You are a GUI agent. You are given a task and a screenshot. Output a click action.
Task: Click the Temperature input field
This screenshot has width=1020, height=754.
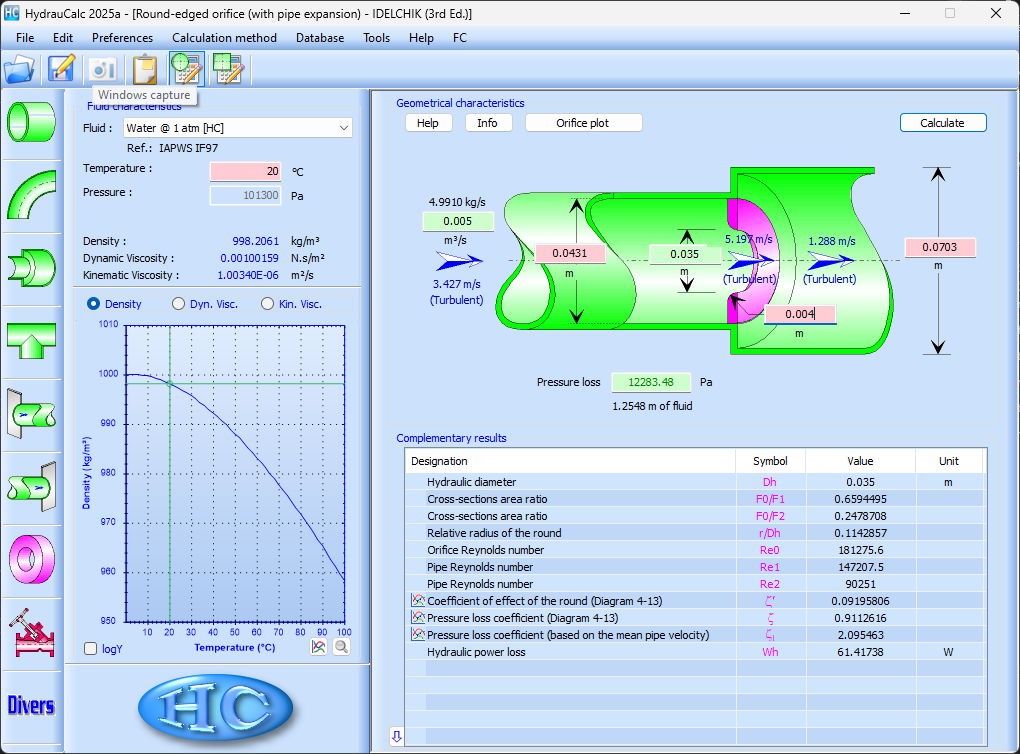246,171
